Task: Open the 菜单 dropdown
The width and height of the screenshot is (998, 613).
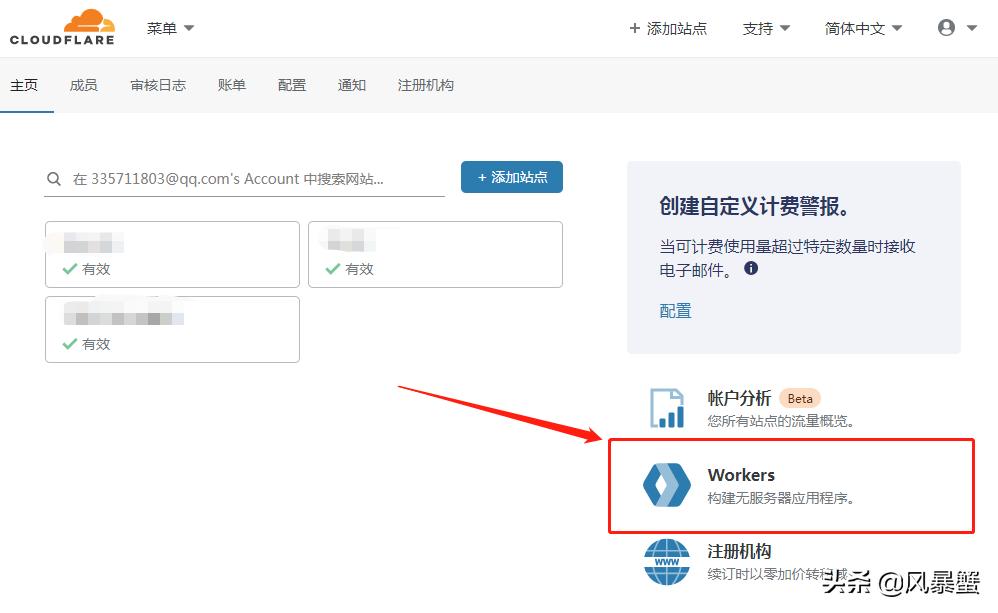Action: [x=169, y=27]
